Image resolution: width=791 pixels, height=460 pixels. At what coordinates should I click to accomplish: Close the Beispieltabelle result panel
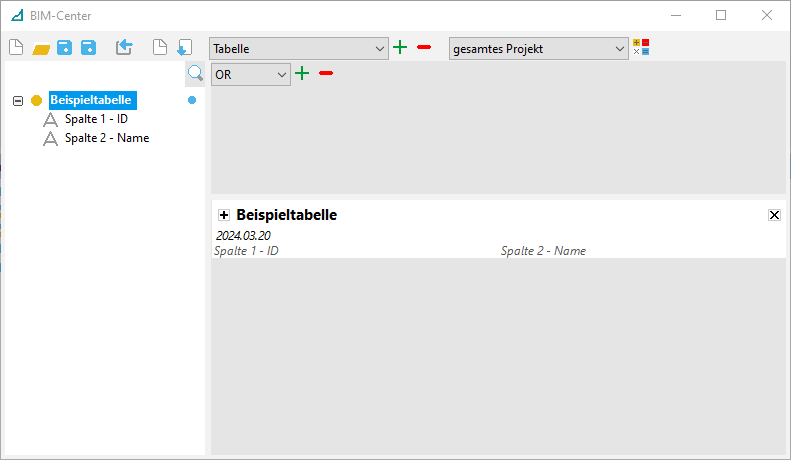(774, 215)
